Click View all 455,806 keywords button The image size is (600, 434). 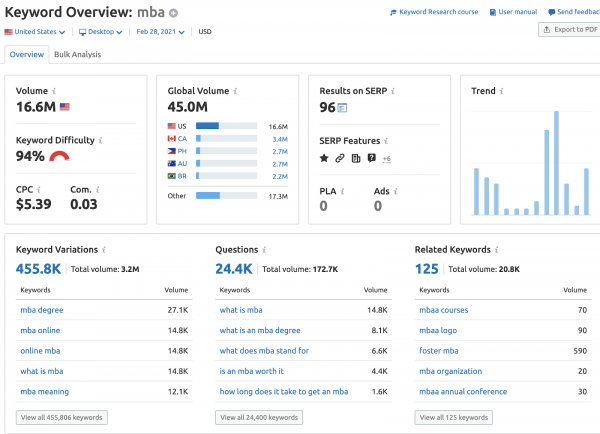coord(62,418)
